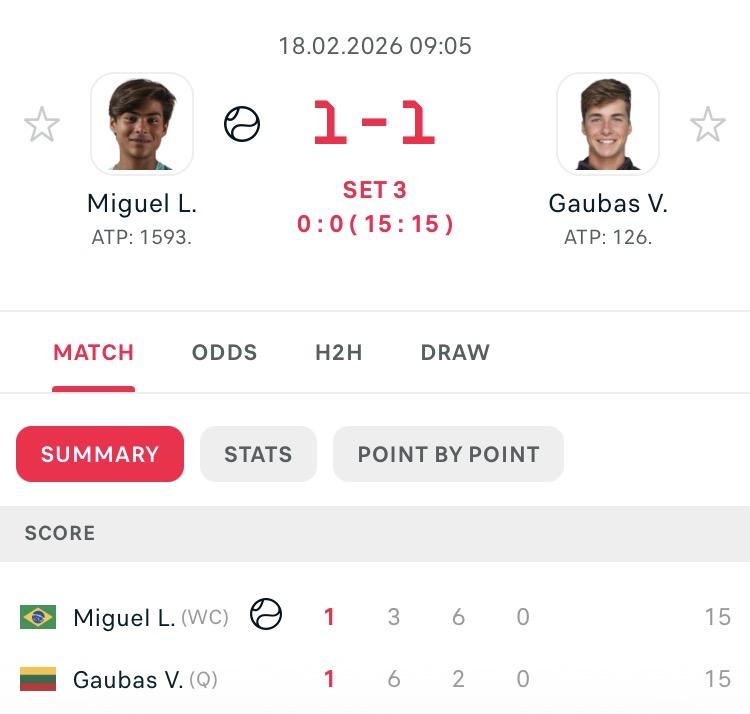Select the SUMMARY button

[x=100, y=454]
